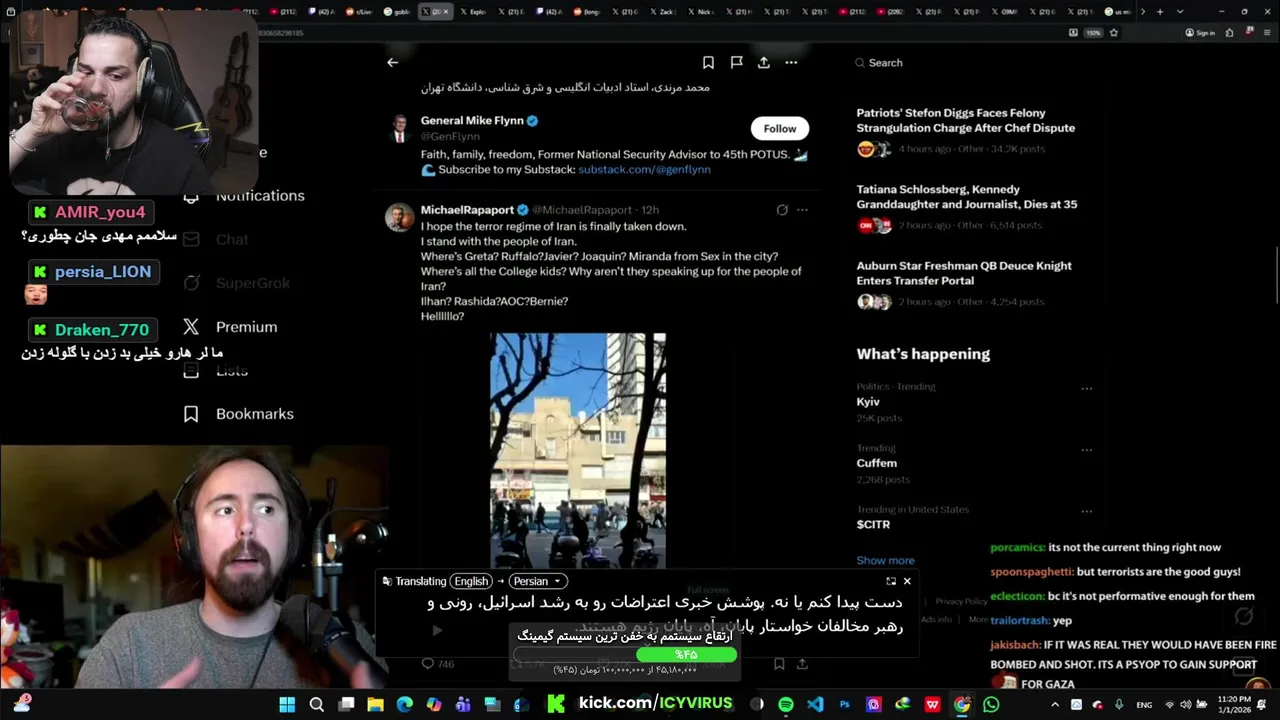This screenshot has width=1280, height=720.
Task: Click Sign in on the browser toolbar
Action: [1199, 32]
